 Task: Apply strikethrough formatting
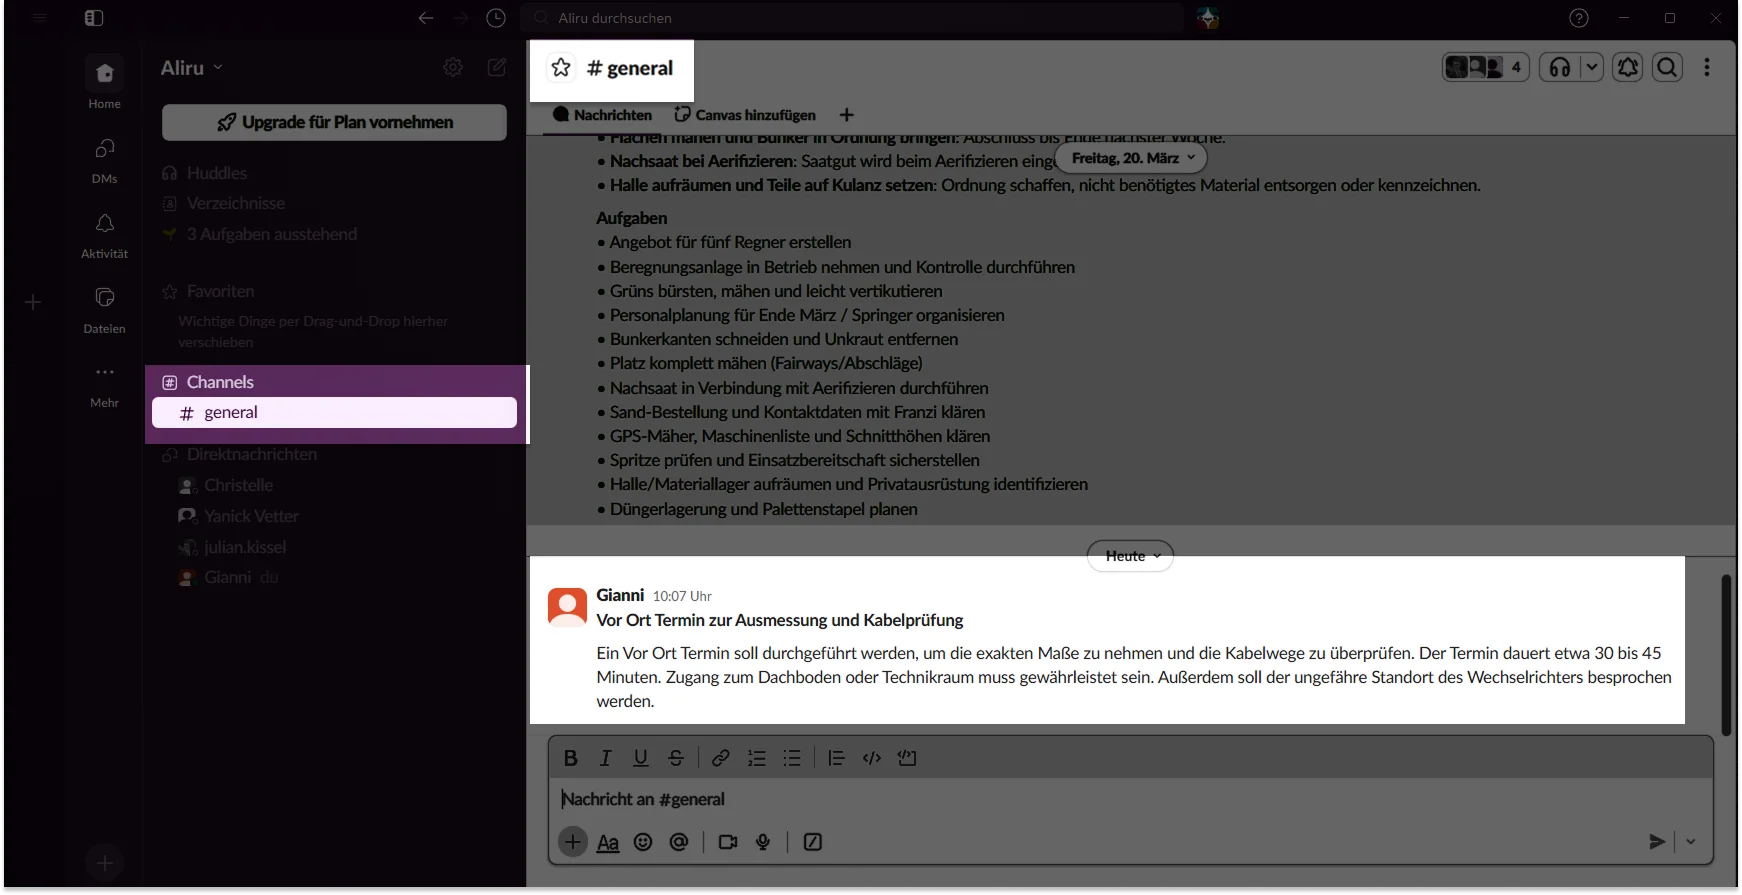pyautogui.click(x=676, y=758)
